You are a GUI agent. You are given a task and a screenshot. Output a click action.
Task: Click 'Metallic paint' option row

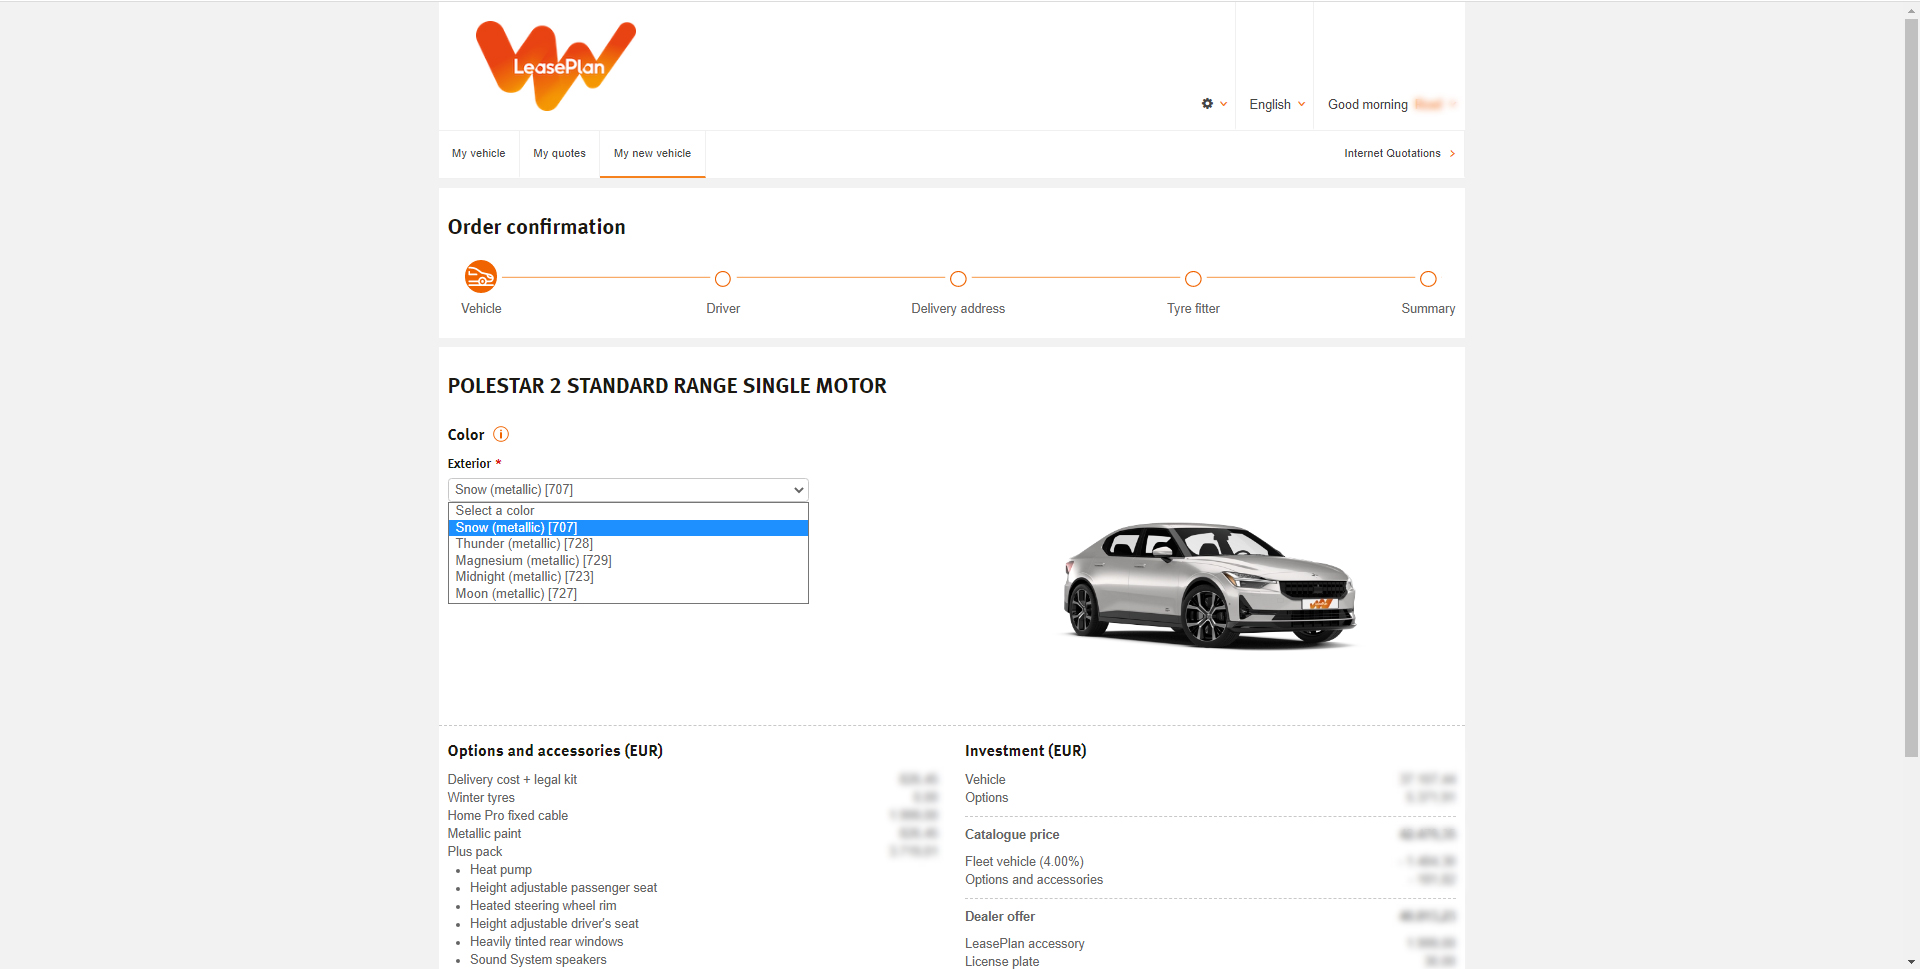693,834
